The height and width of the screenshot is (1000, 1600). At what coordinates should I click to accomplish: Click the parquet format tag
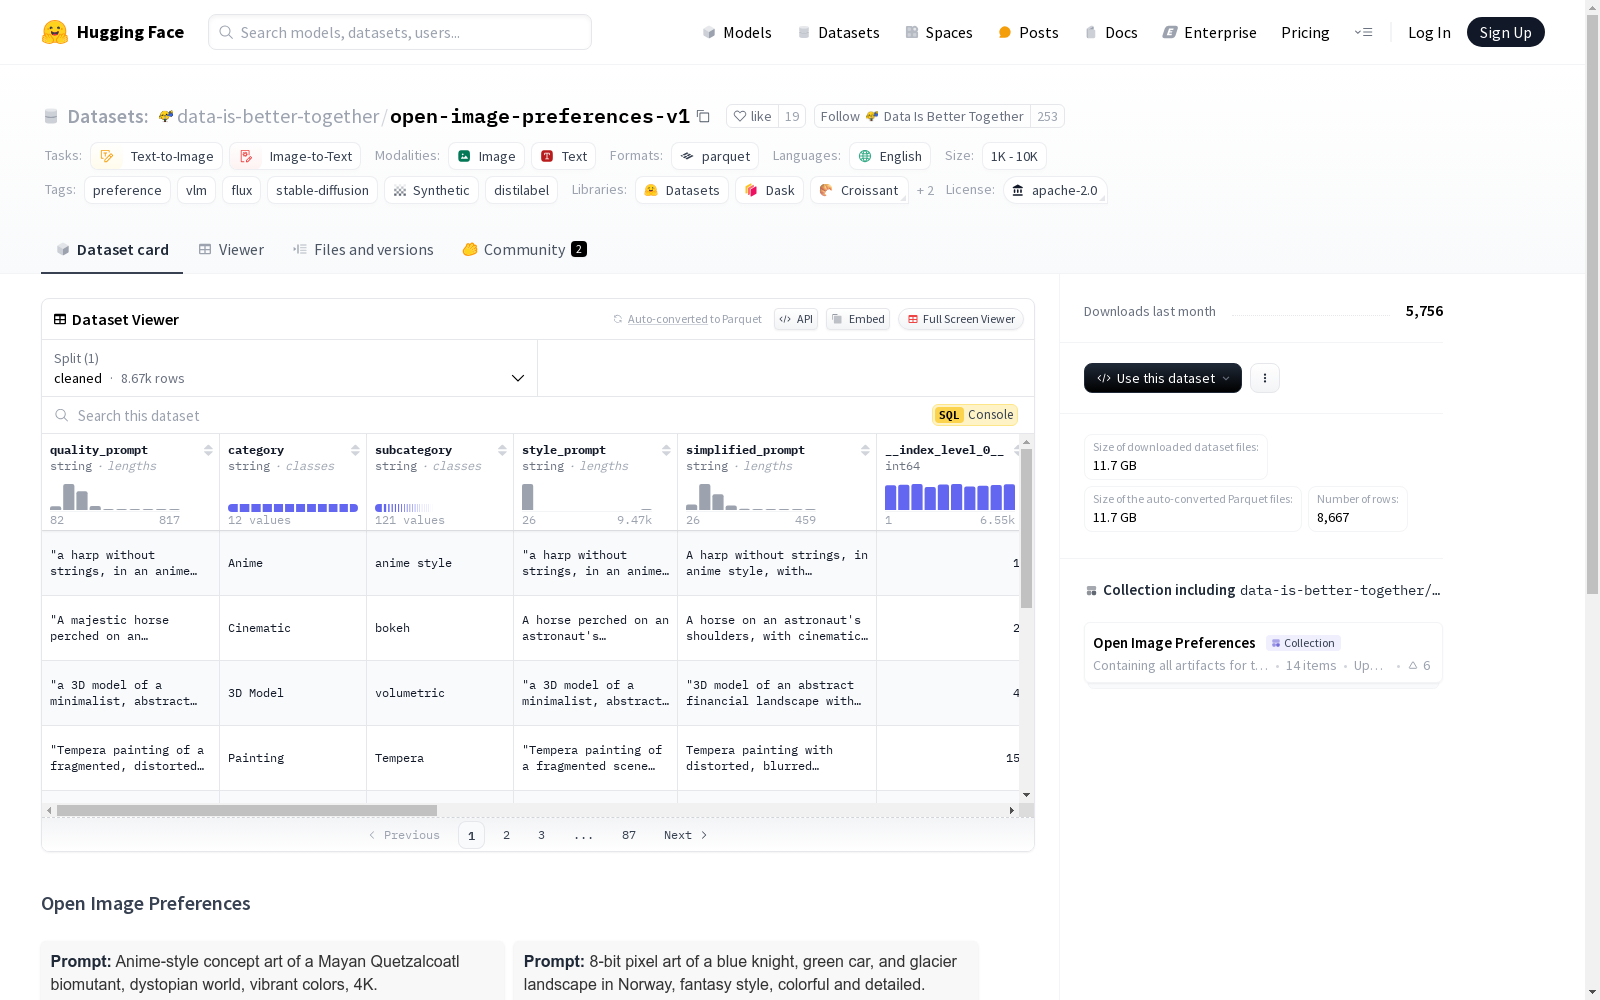click(715, 156)
